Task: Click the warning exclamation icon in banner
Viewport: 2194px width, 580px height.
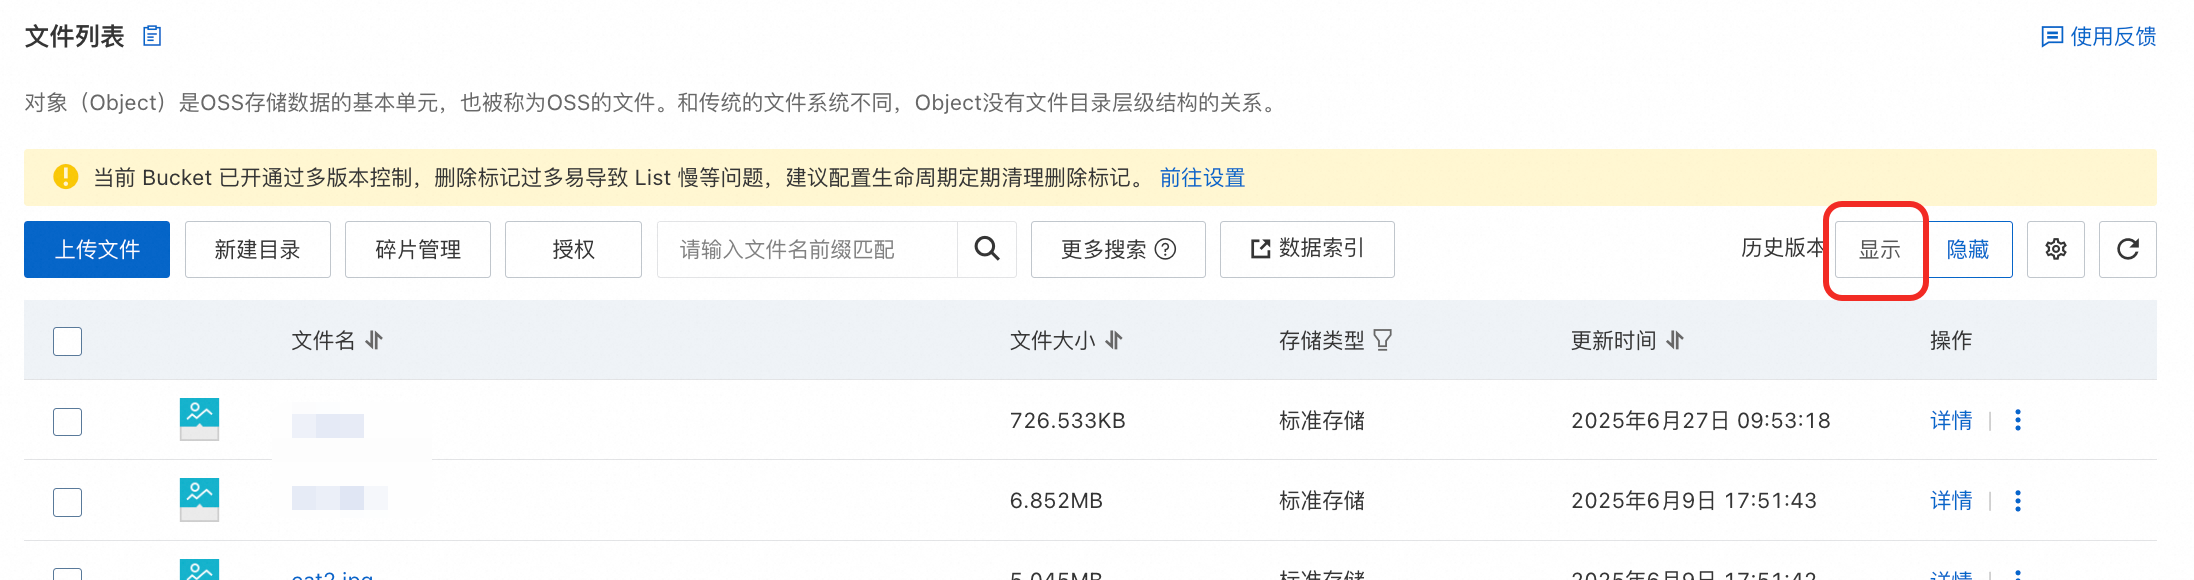Action: point(65,177)
